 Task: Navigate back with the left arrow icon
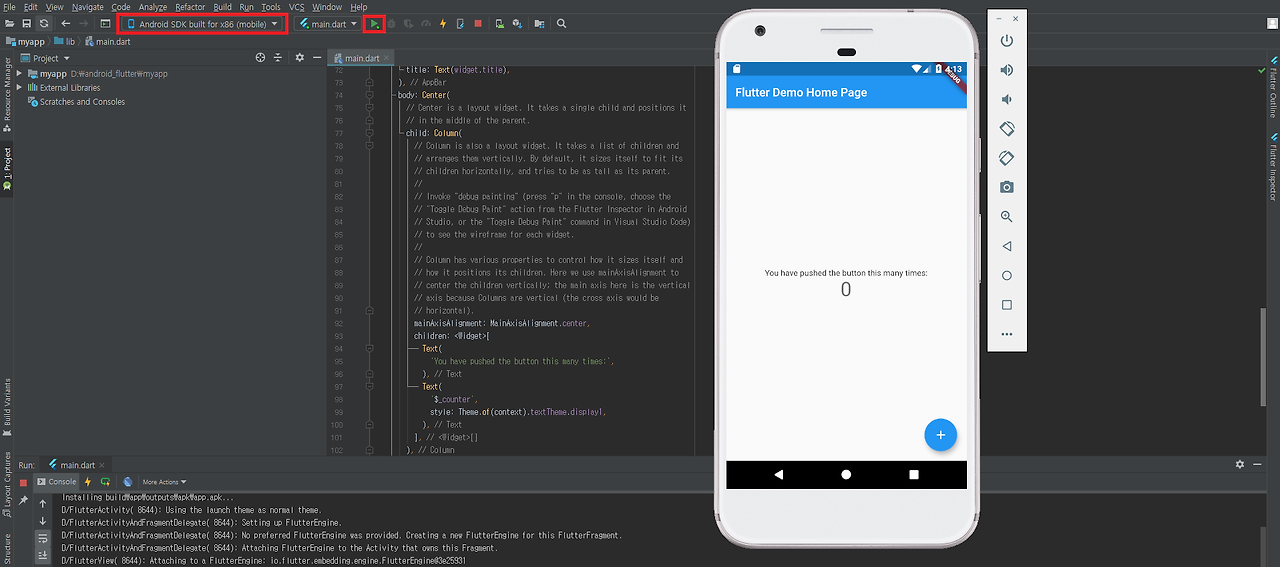coord(66,23)
